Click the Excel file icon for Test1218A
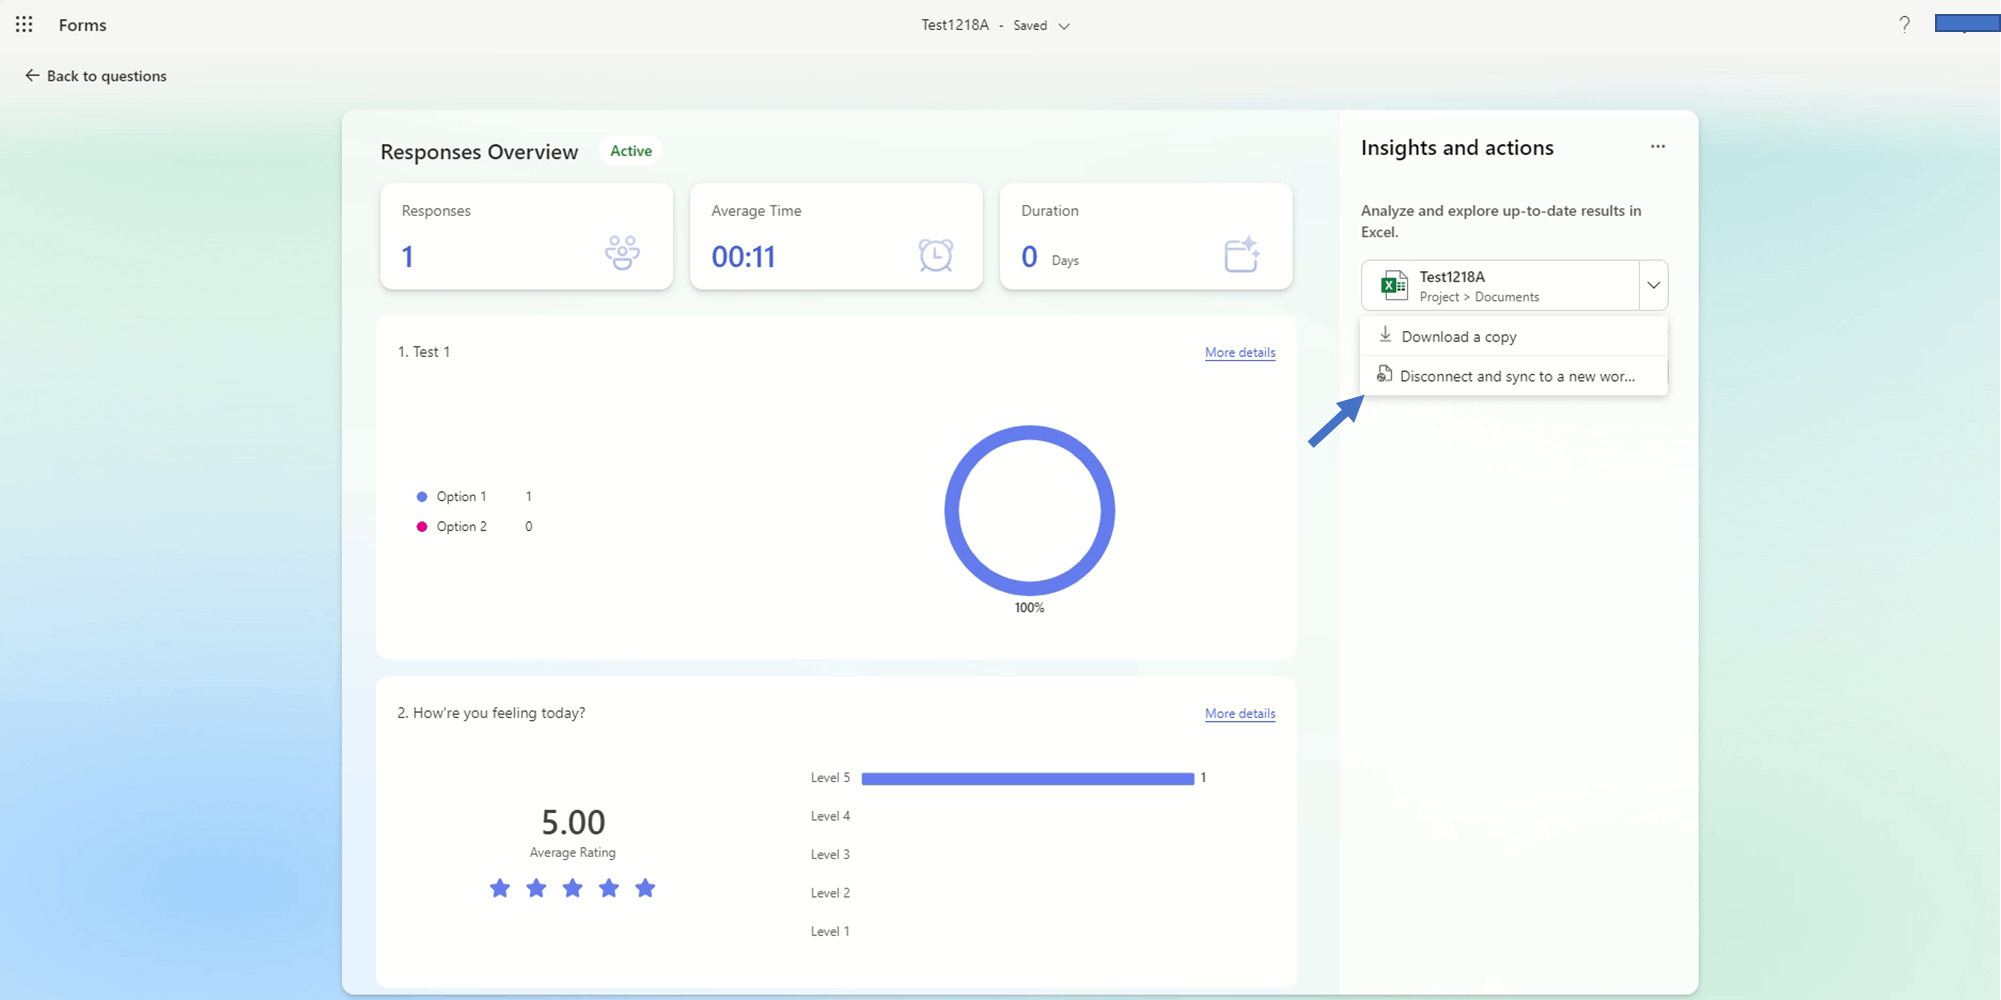 tap(1393, 285)
